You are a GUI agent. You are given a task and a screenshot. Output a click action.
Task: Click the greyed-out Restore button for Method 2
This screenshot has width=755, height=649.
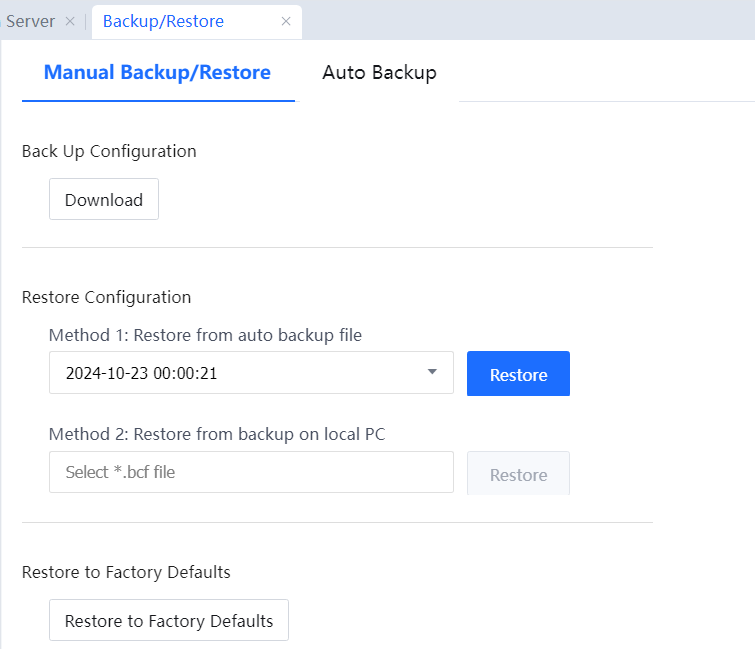518,474
